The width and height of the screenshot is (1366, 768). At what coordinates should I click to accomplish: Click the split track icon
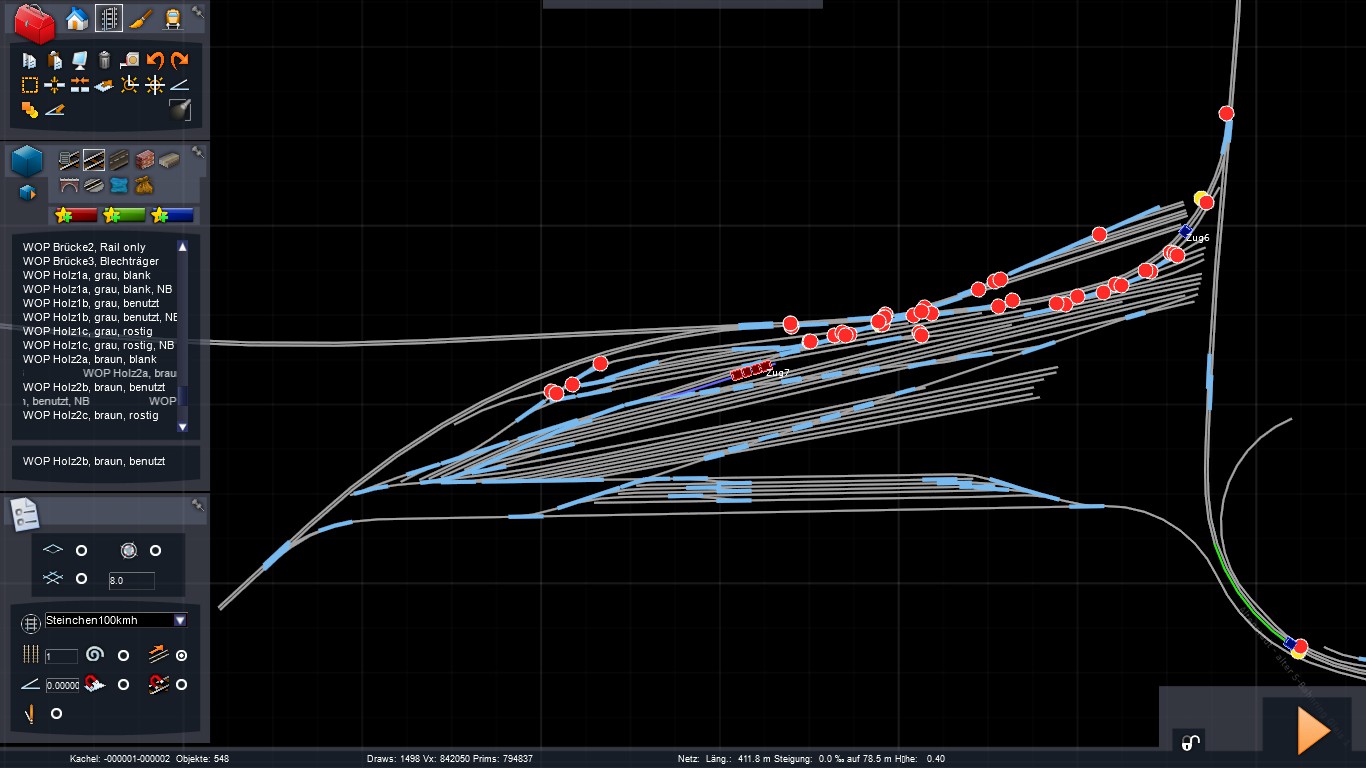tap(55, 85)
